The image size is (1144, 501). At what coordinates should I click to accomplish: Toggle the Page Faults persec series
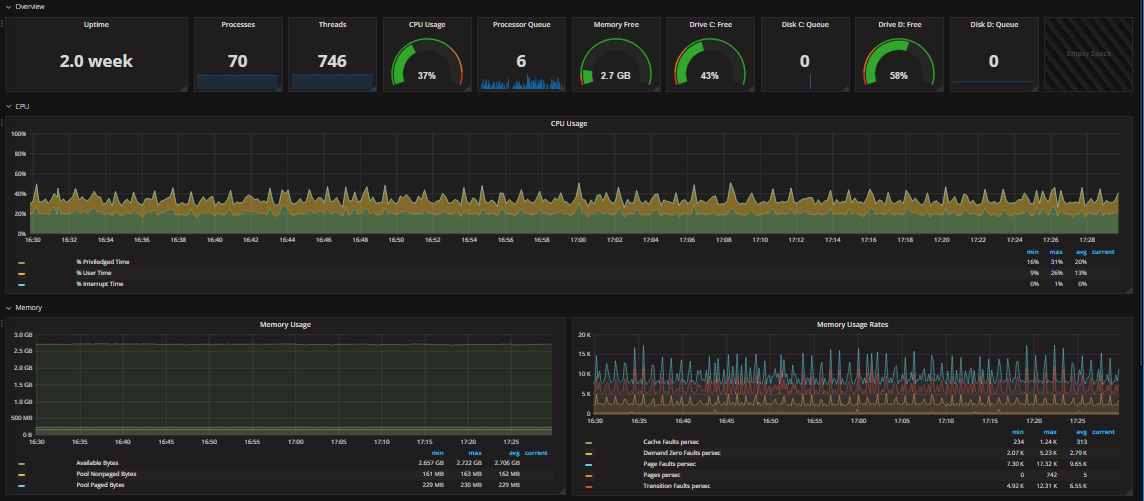(x=669, y=464)
